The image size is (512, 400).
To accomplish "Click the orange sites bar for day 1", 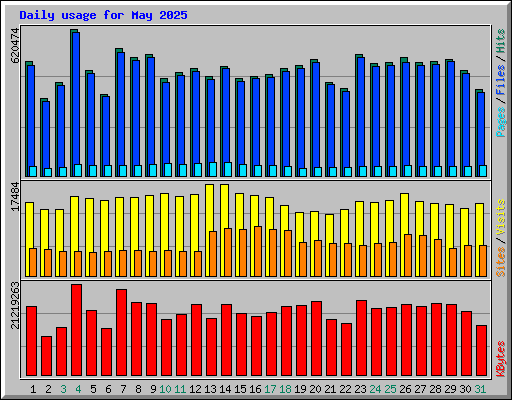I will point(33,262).
